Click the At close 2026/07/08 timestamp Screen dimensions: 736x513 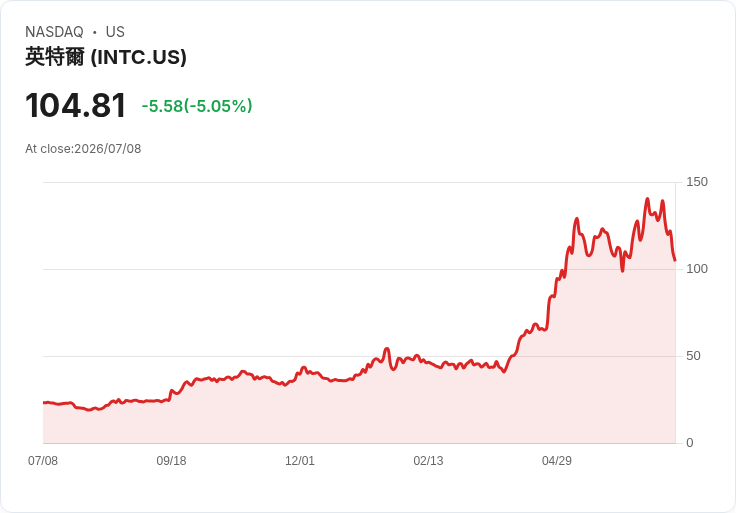click(x=83, y=149)
